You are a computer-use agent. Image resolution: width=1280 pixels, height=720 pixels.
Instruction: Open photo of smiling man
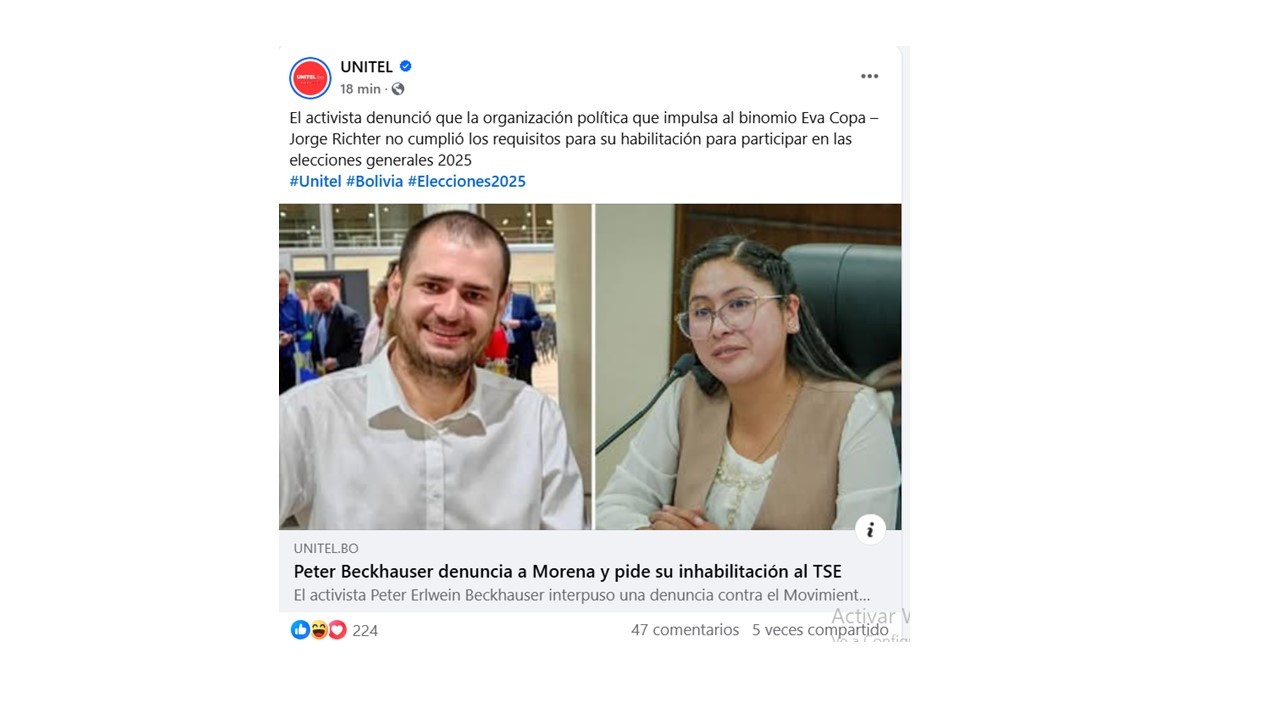[435, 367]
